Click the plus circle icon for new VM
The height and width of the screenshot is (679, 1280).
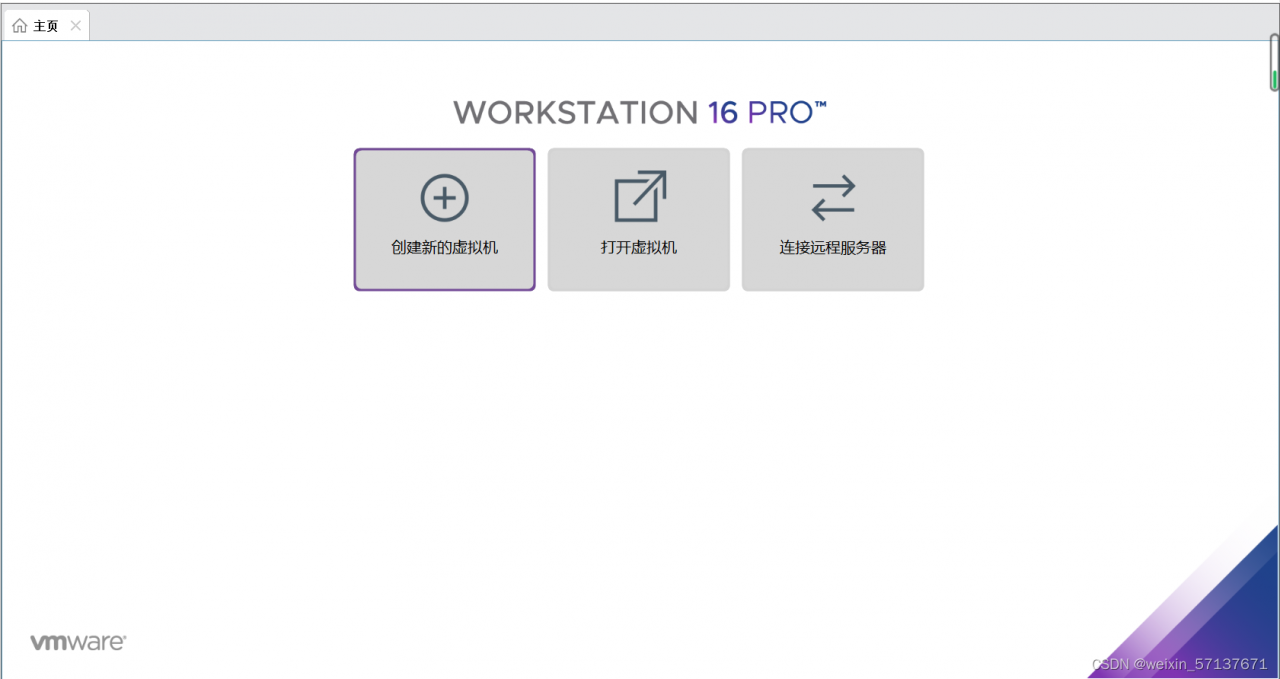(x=444, y=197)
